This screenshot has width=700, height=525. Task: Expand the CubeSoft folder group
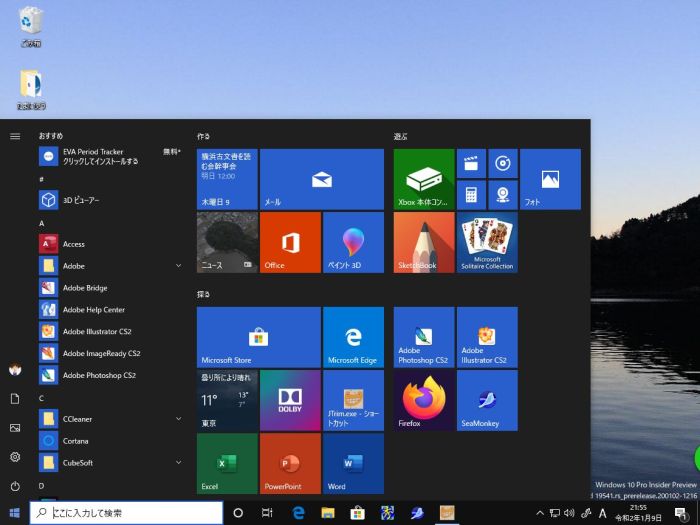pyautogui.click(x=110, y=463)
